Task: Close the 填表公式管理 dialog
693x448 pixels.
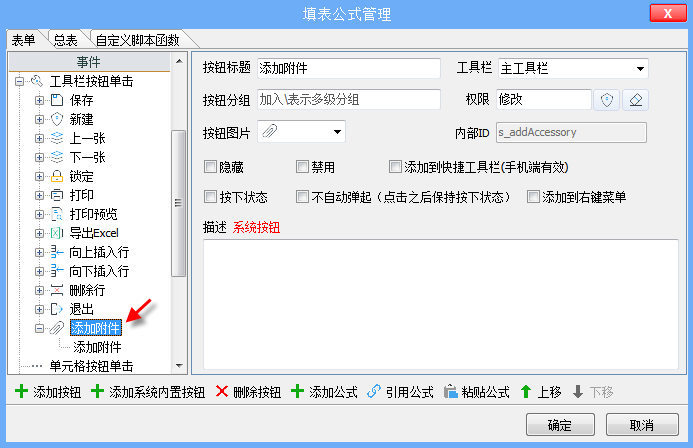Action: tap(668, 13)
